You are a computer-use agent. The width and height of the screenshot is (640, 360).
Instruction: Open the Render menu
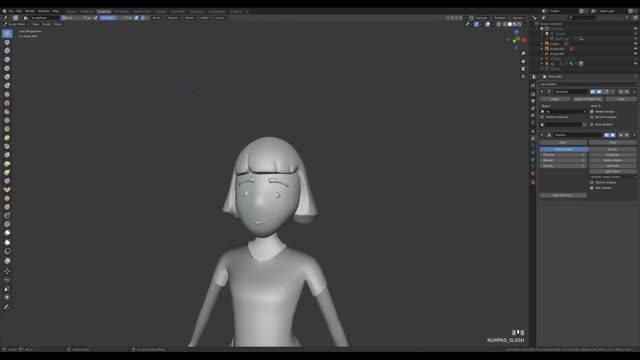[30, 11]
